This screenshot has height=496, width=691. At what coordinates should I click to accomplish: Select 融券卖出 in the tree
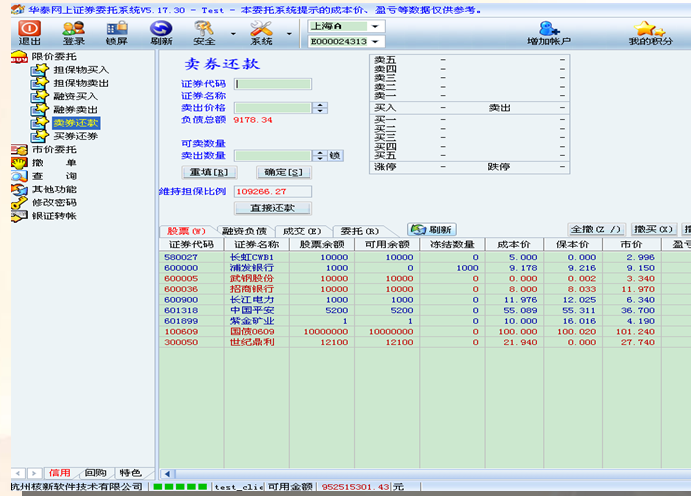(75, 109)
